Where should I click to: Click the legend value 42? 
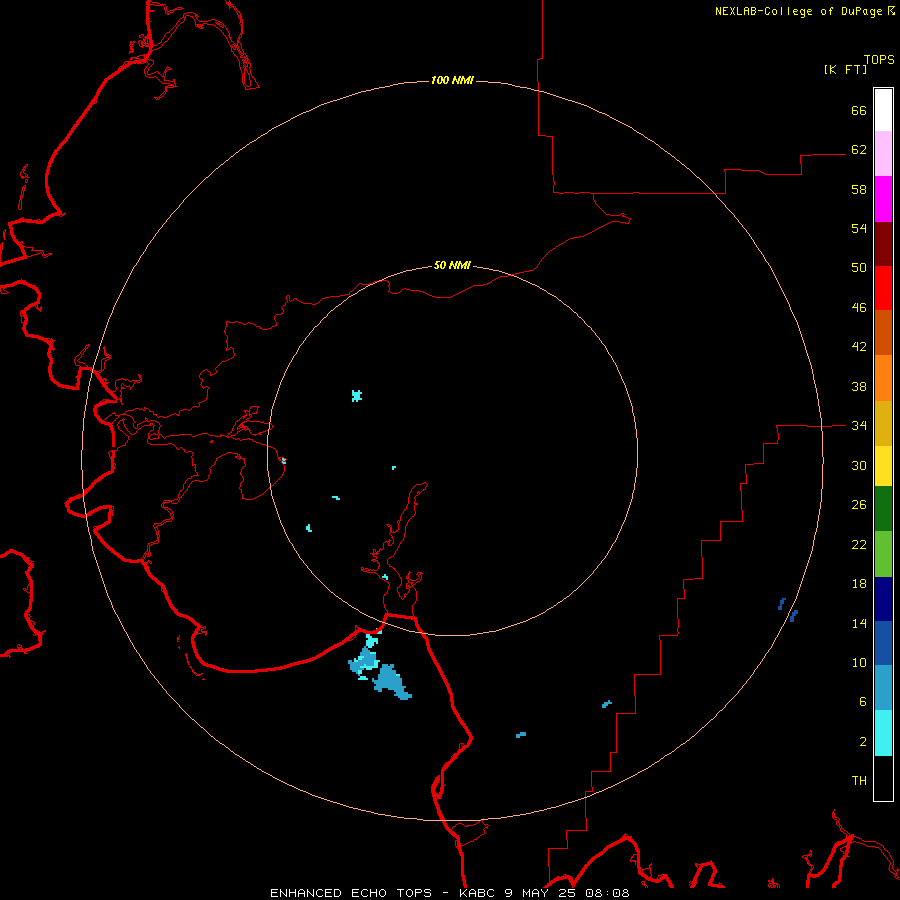[x=859, y=347]
